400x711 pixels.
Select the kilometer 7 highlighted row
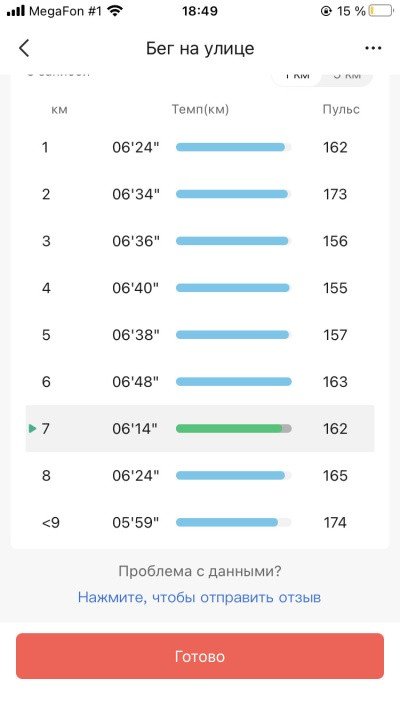[200, 429]
